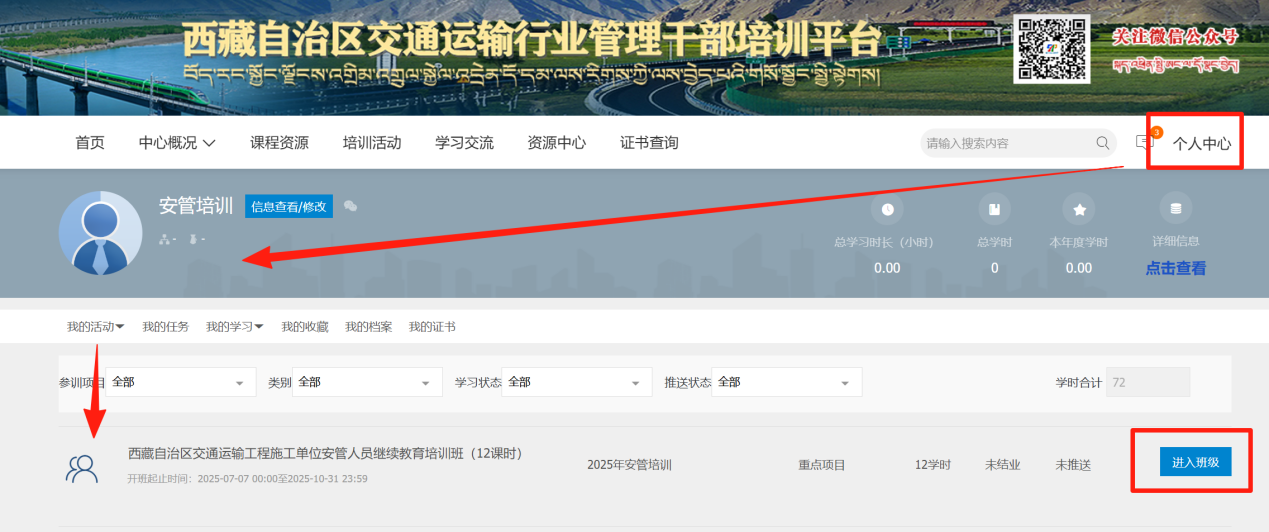Click the user profile avatar
The image size is (1269, 532).
click(x=100, y=233)
